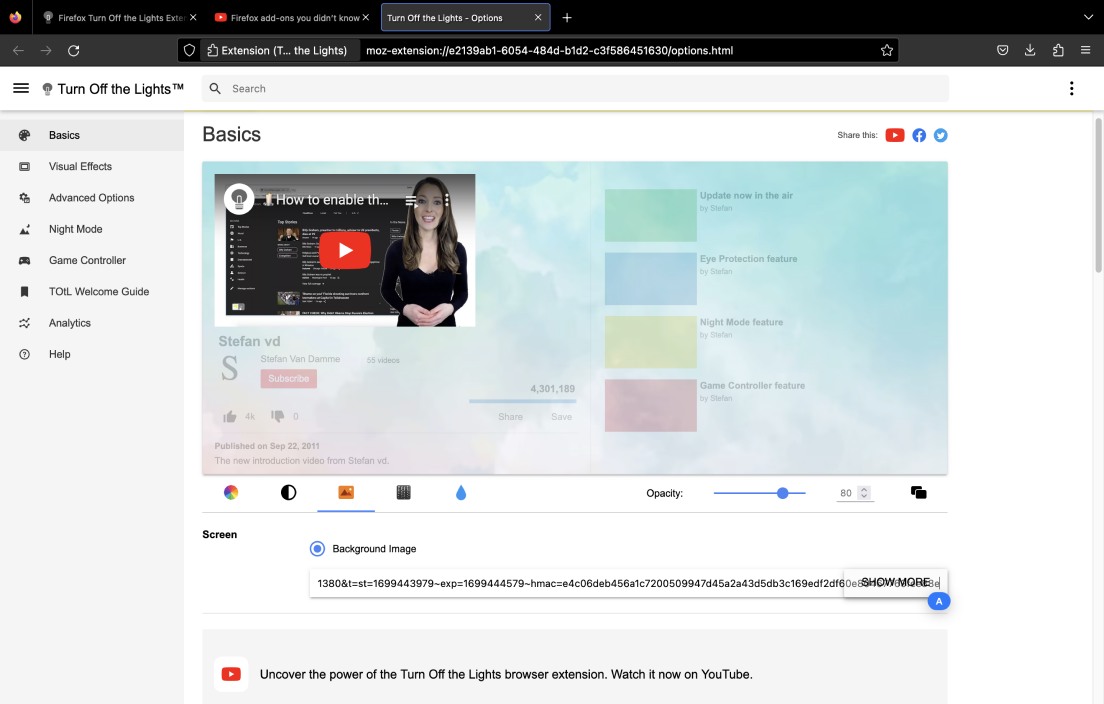
Task: Open a new browser tab
Action: pyautogui.click(x=567, y=18)
